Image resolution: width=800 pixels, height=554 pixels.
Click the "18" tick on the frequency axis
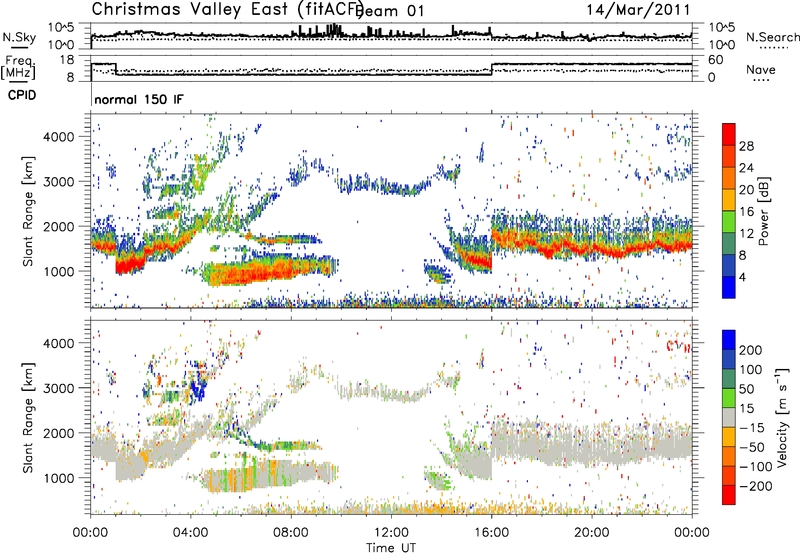coord(67,60)
